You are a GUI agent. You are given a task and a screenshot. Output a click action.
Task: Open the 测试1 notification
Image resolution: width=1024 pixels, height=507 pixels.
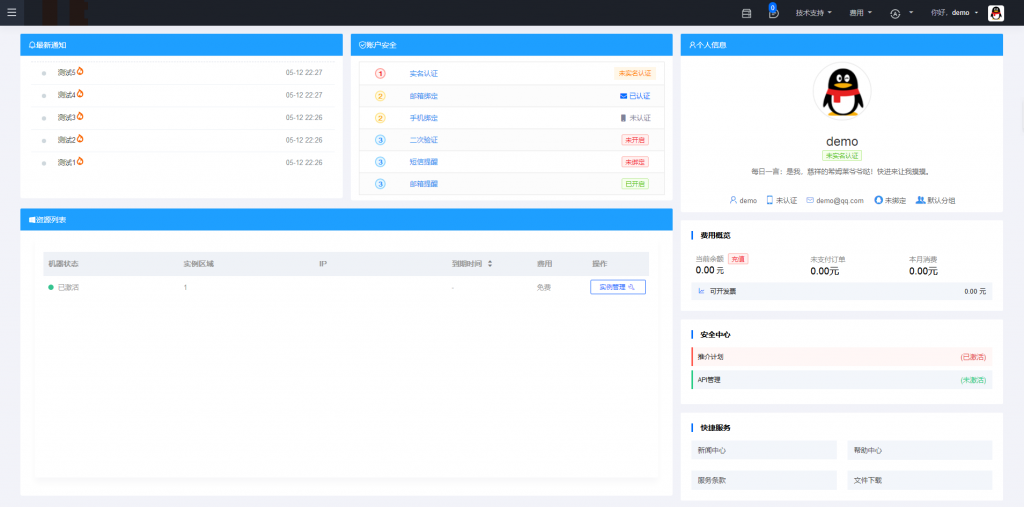(66, 162)
